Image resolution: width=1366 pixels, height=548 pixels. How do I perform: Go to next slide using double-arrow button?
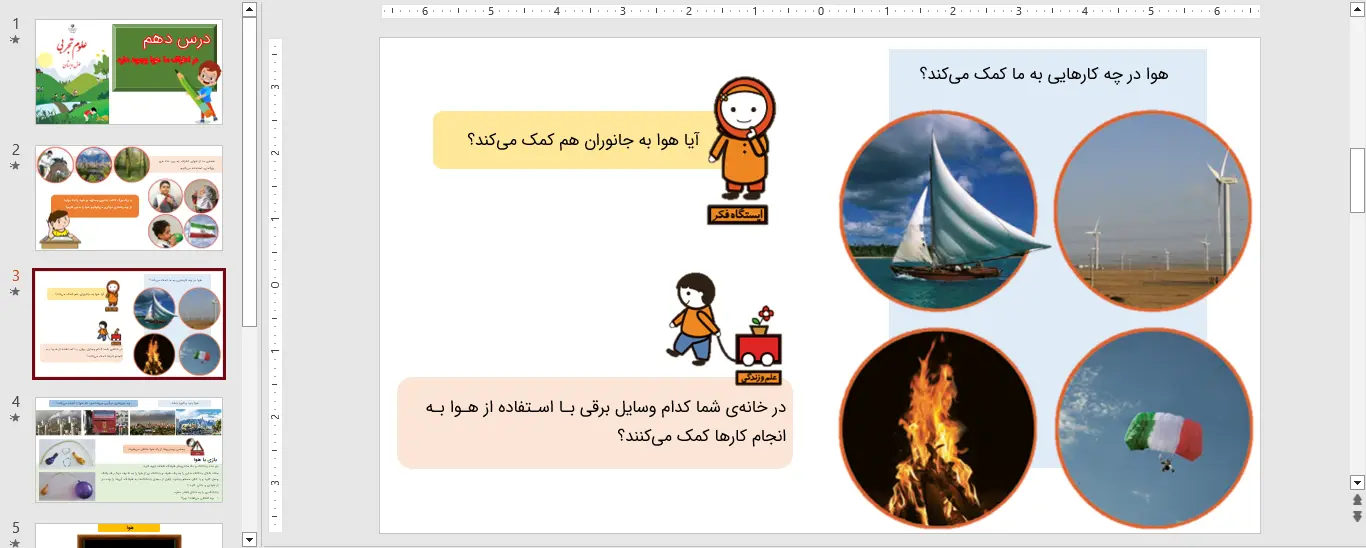click(x=1357, y=516)
